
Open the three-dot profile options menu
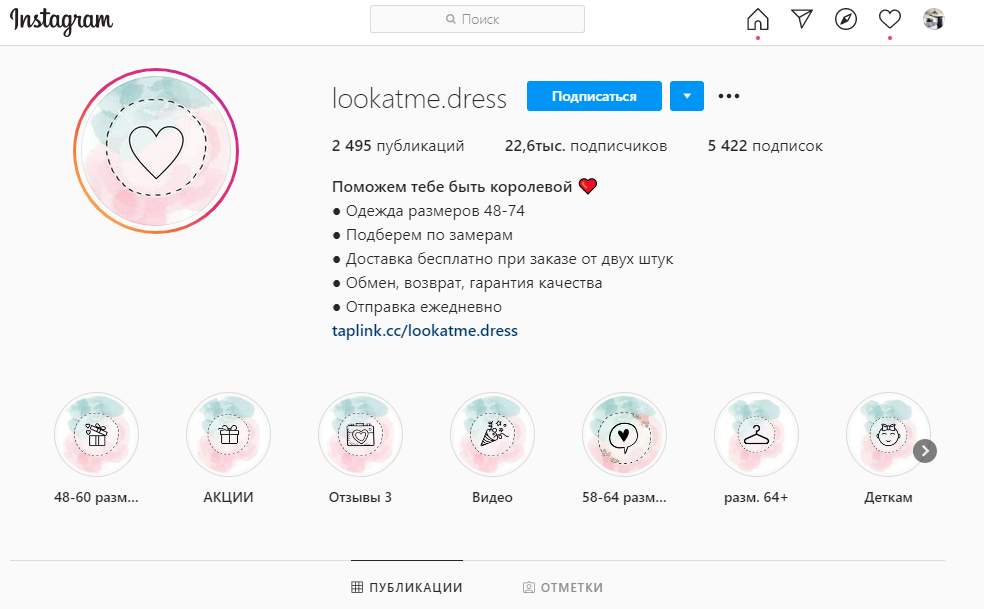[x=729, y=96]
